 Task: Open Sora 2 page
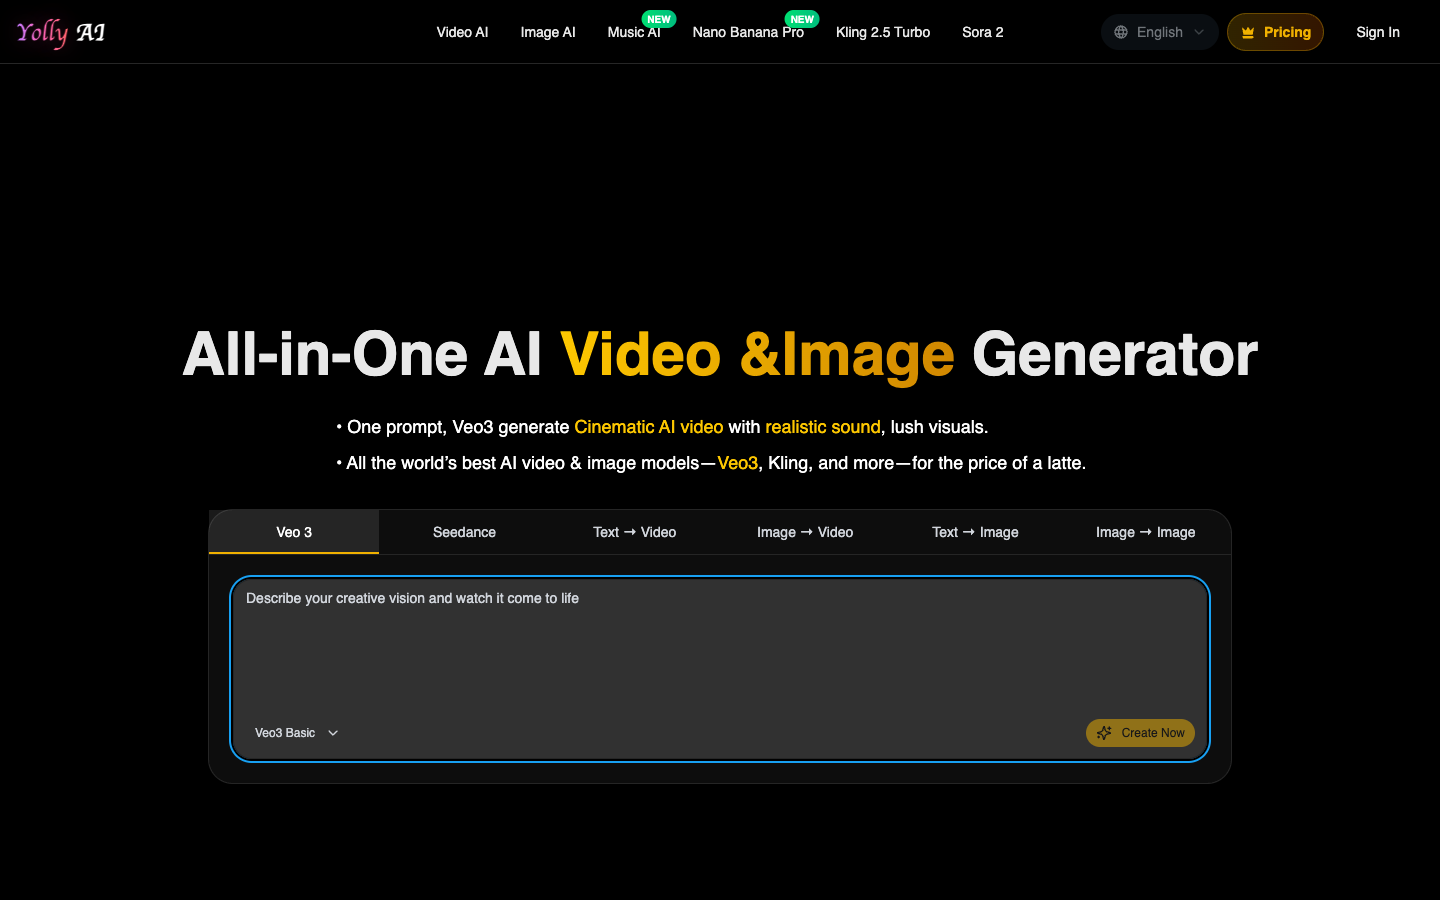click(983, 32)
